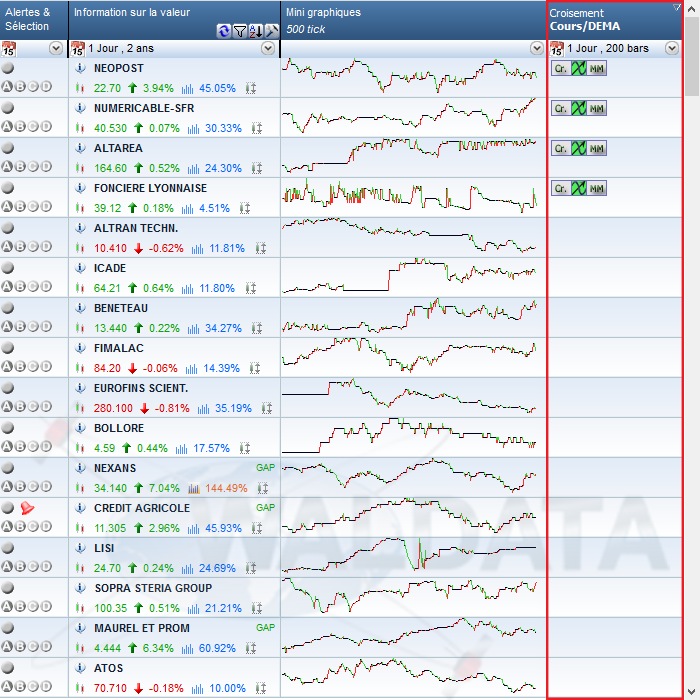
Task: Click the info icon next to ICADE
Action: pos(80,268)
